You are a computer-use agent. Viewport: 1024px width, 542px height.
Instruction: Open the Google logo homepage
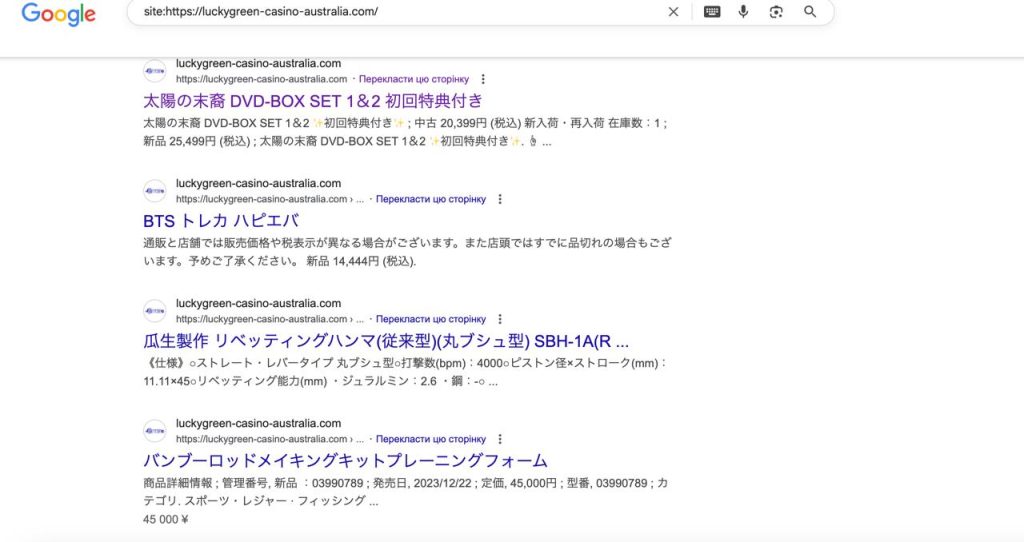coord(58,13)
